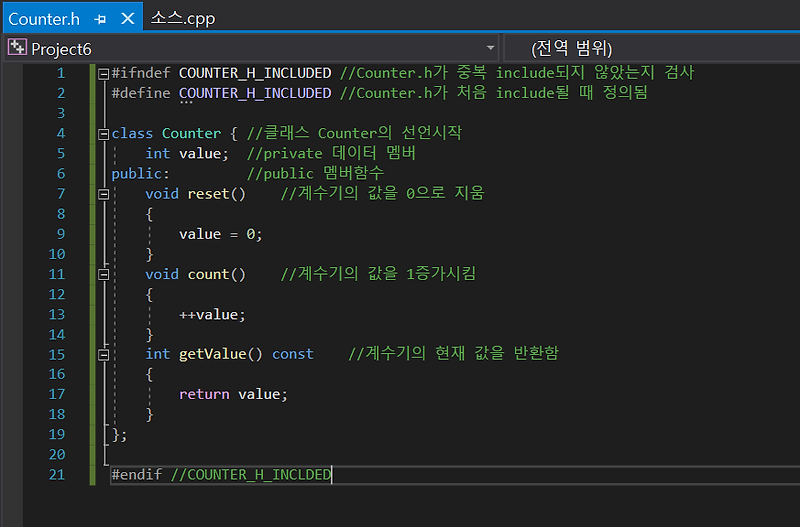Click the '};' class closing line
The width and height of the screenshot is (800, 527).
click(x=119, y=435)
